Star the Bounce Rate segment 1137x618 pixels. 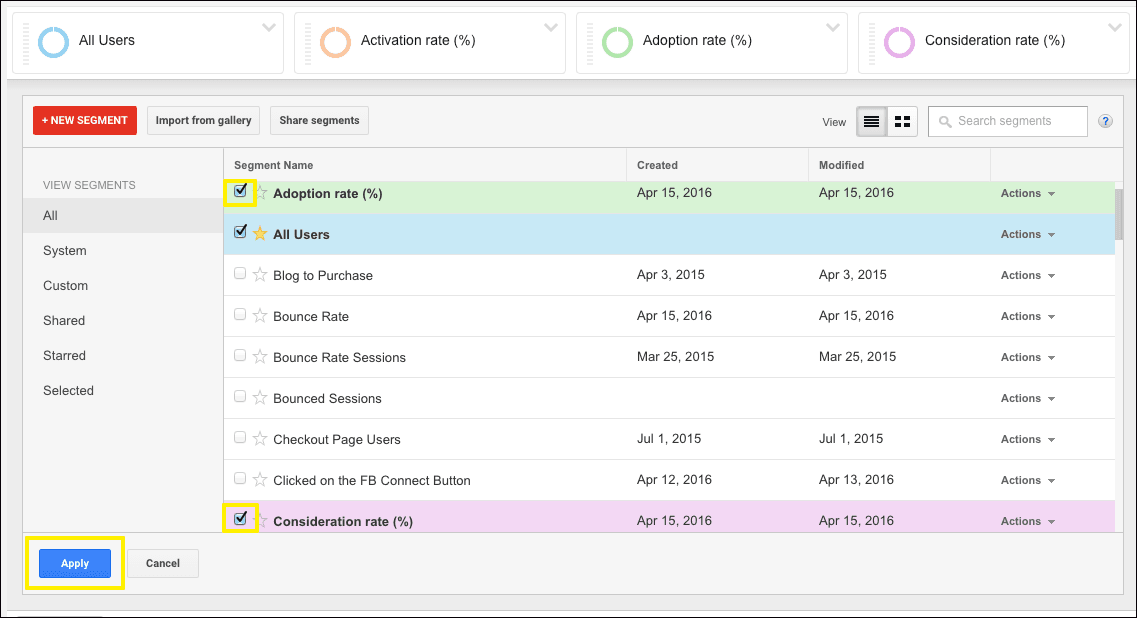260,316
